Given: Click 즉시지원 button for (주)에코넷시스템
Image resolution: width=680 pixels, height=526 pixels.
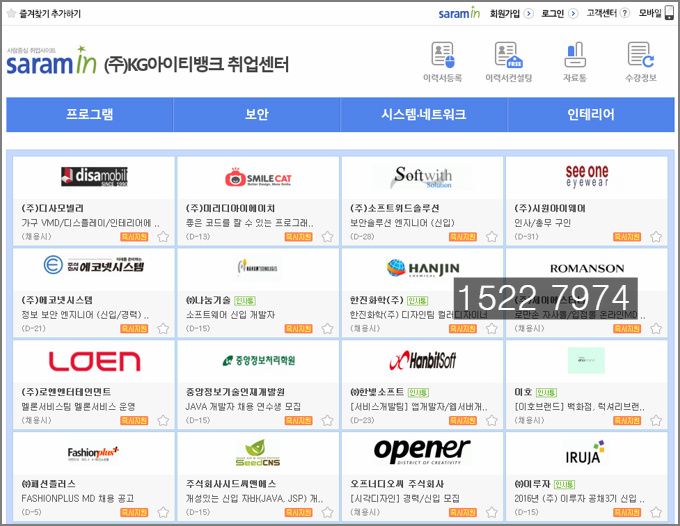Looking at the screenshot, I should pyautogui.click(x=134, y=329).
